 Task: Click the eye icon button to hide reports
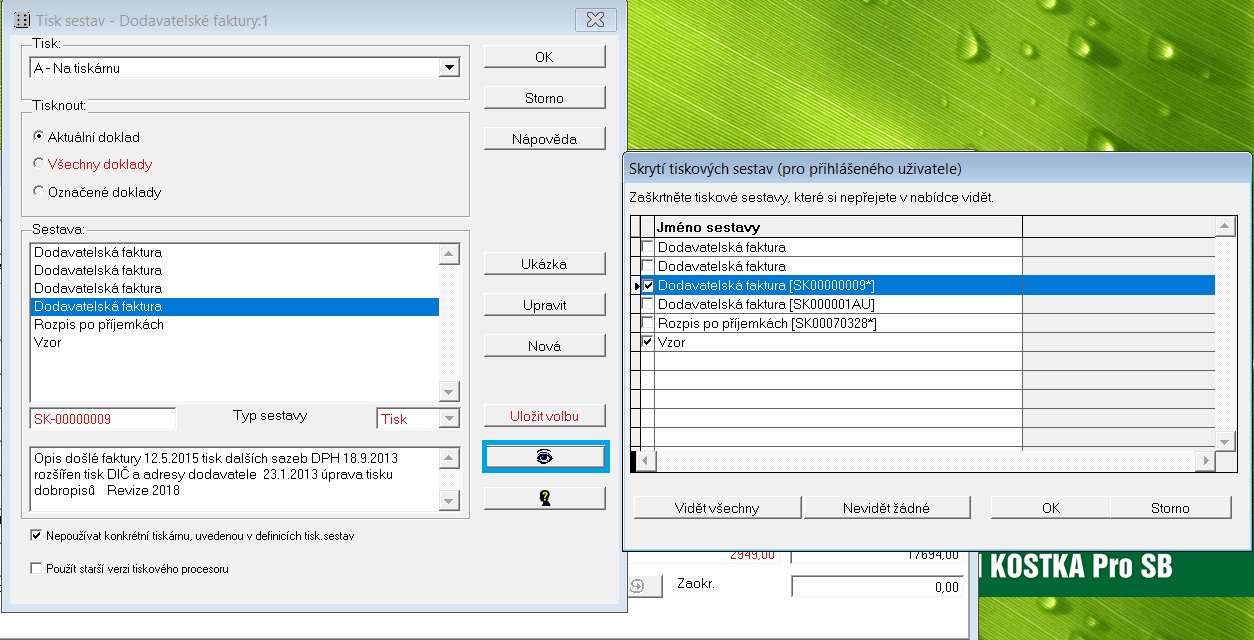(x=545, y=456)
